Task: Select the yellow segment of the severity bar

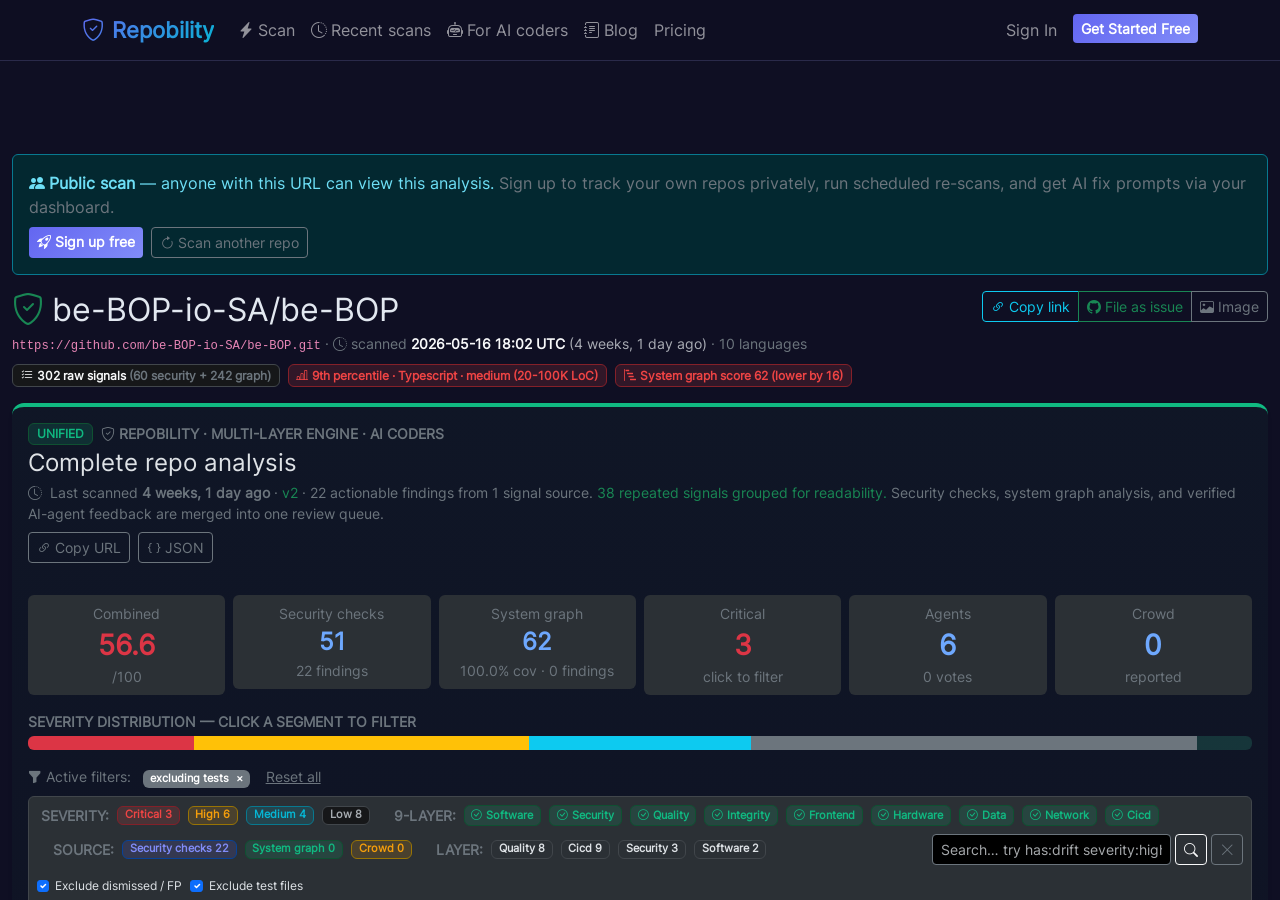Action: point(361,743)
